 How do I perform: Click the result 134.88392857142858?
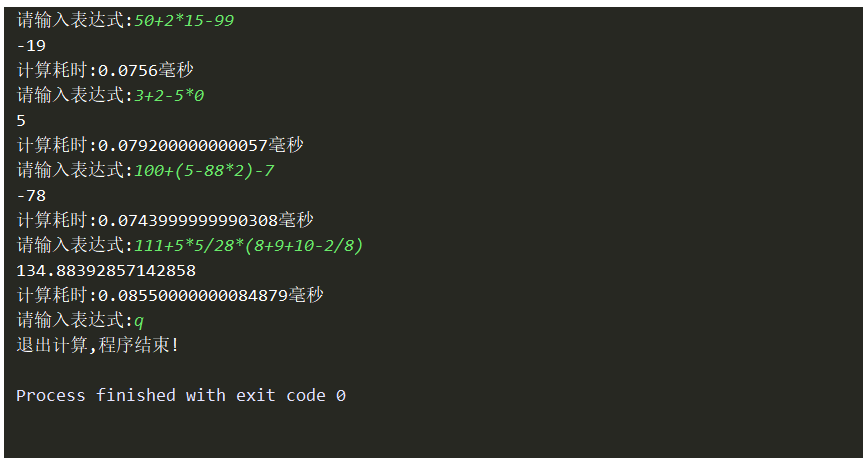tap(106, 271)
